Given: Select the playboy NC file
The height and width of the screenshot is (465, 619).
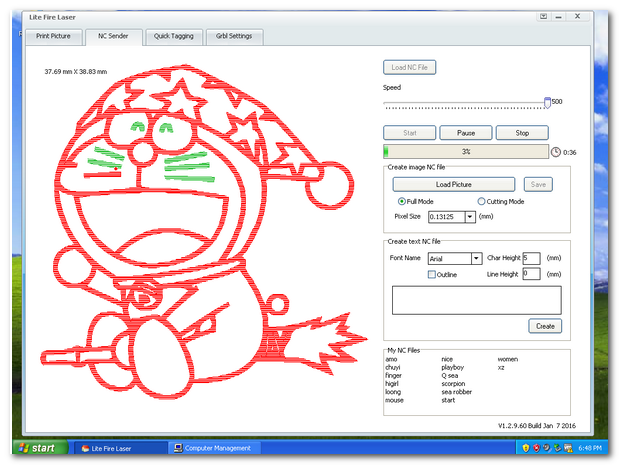Looking at the screenshot, I should click(x=453, y=367).
